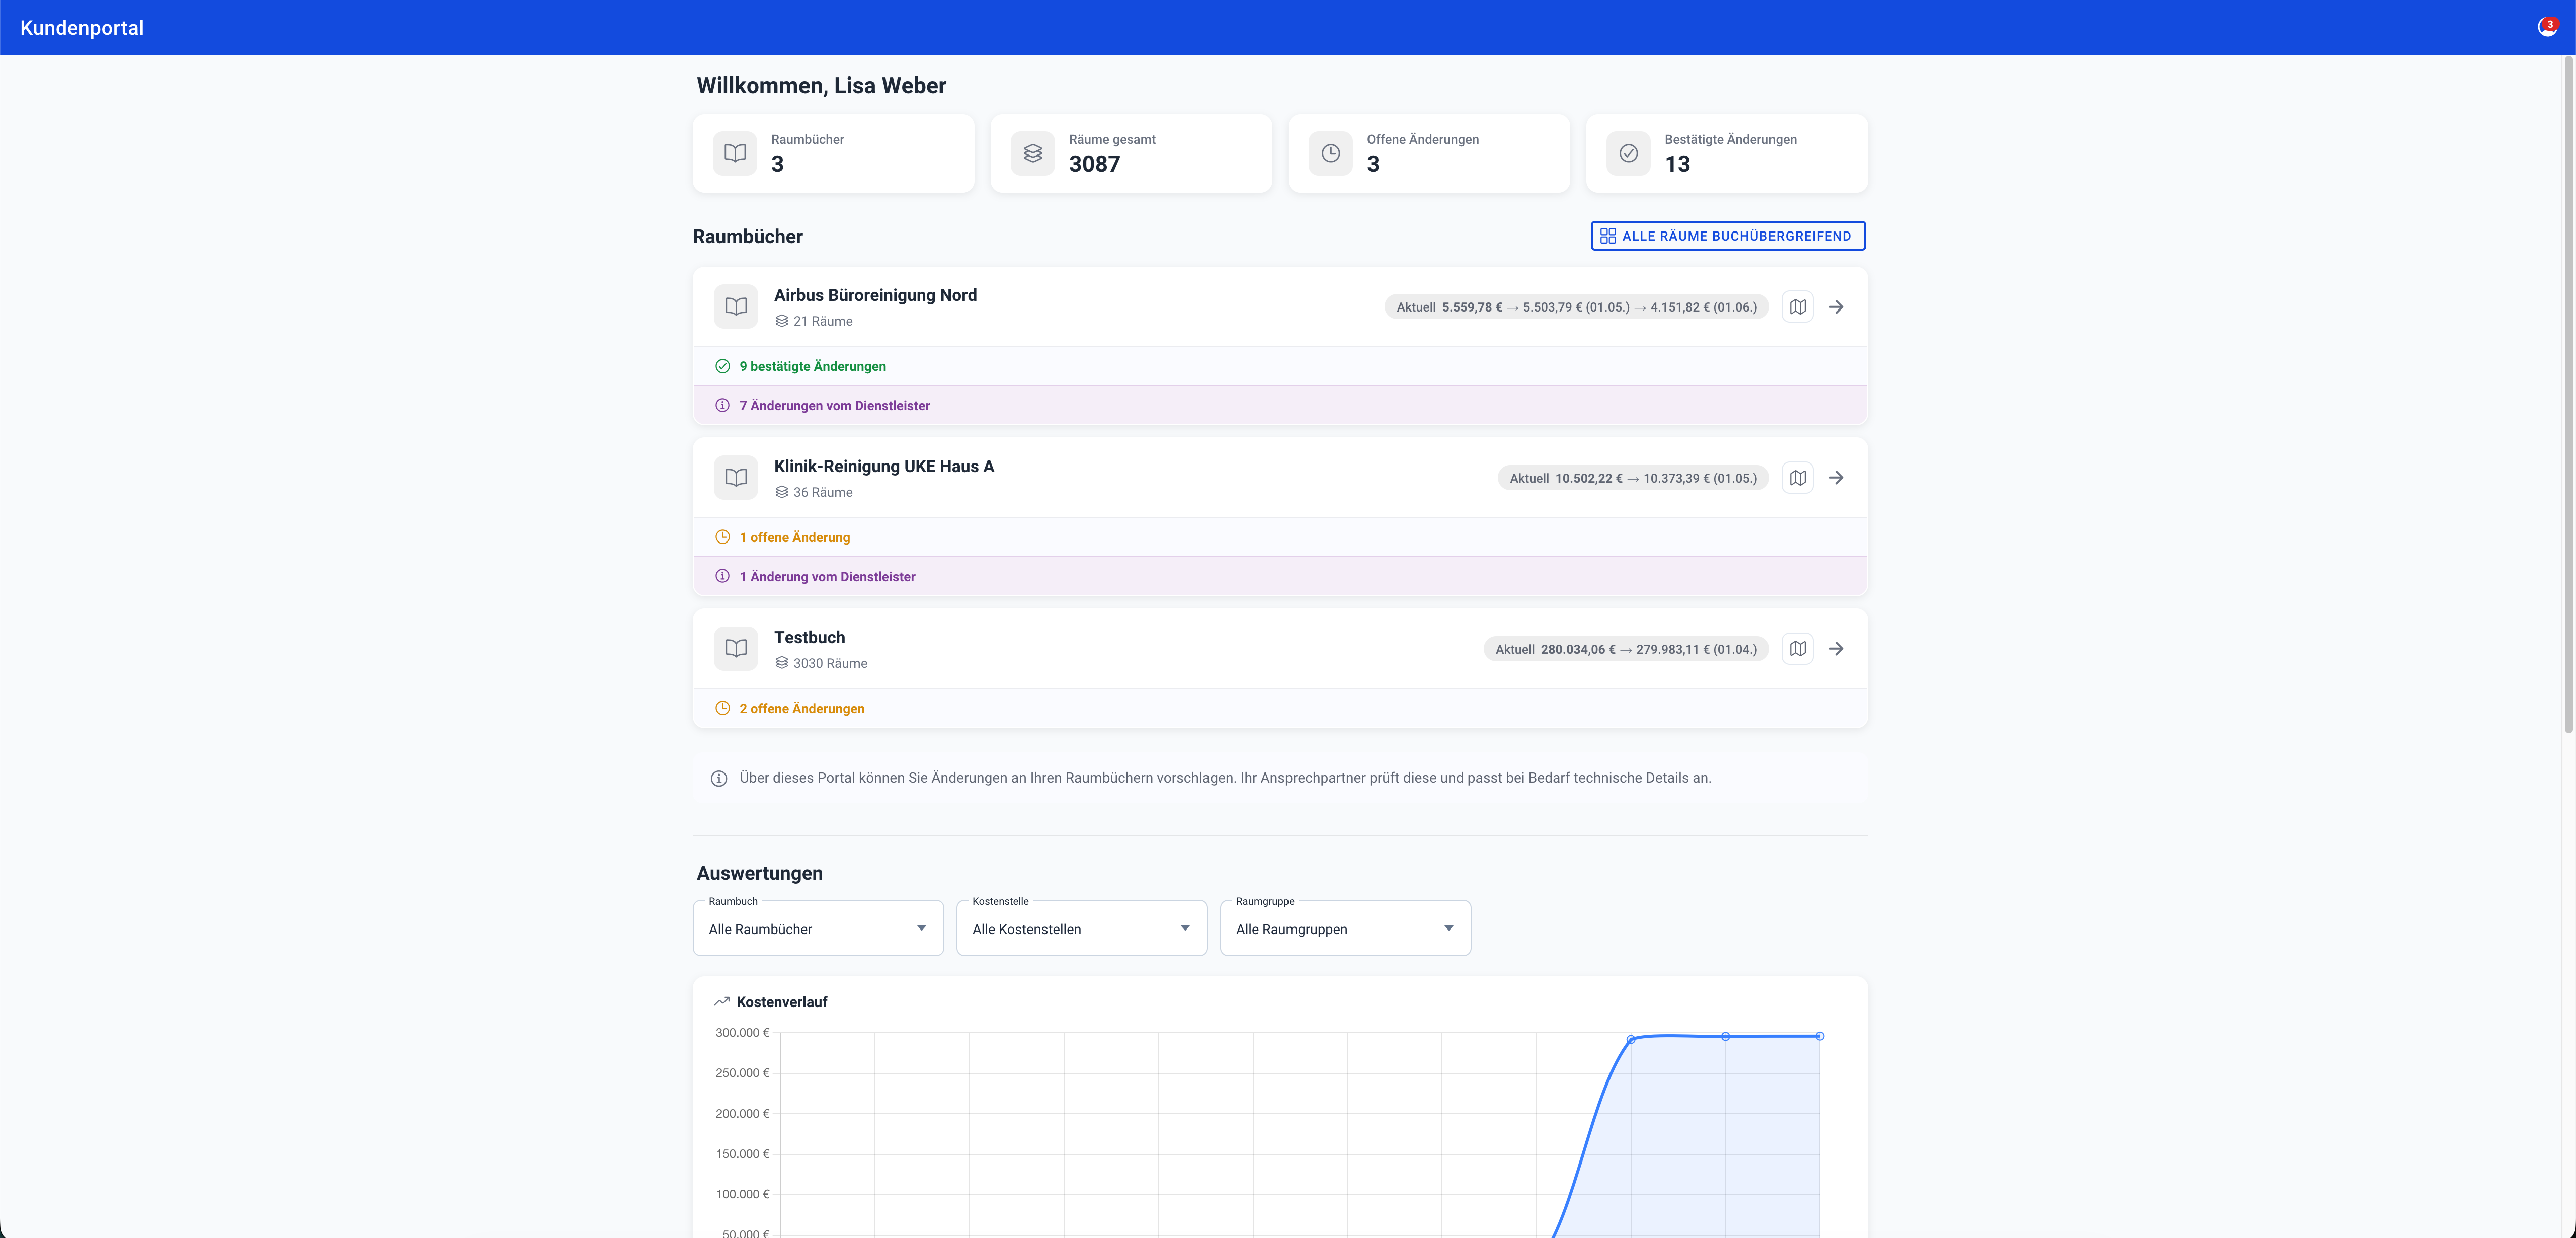Screen dimensions: 2576x1238
Task: Click the book icon beside Testbuch
Action: click(x=736, y=649)
